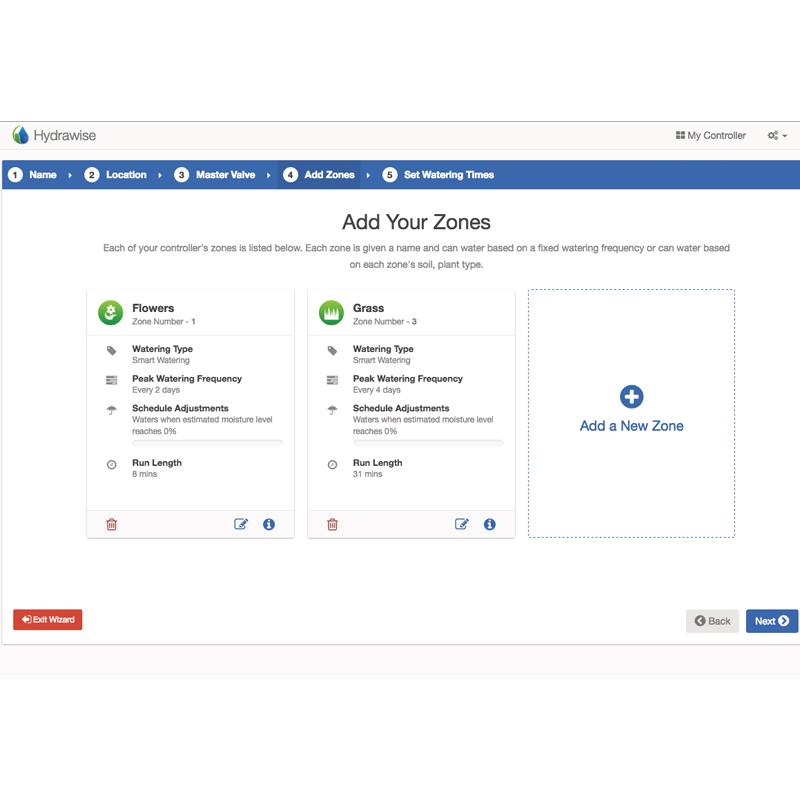Delete the Grass zone with trash icon
Viewport: 800px width, 800px height.
pos(333,524)
